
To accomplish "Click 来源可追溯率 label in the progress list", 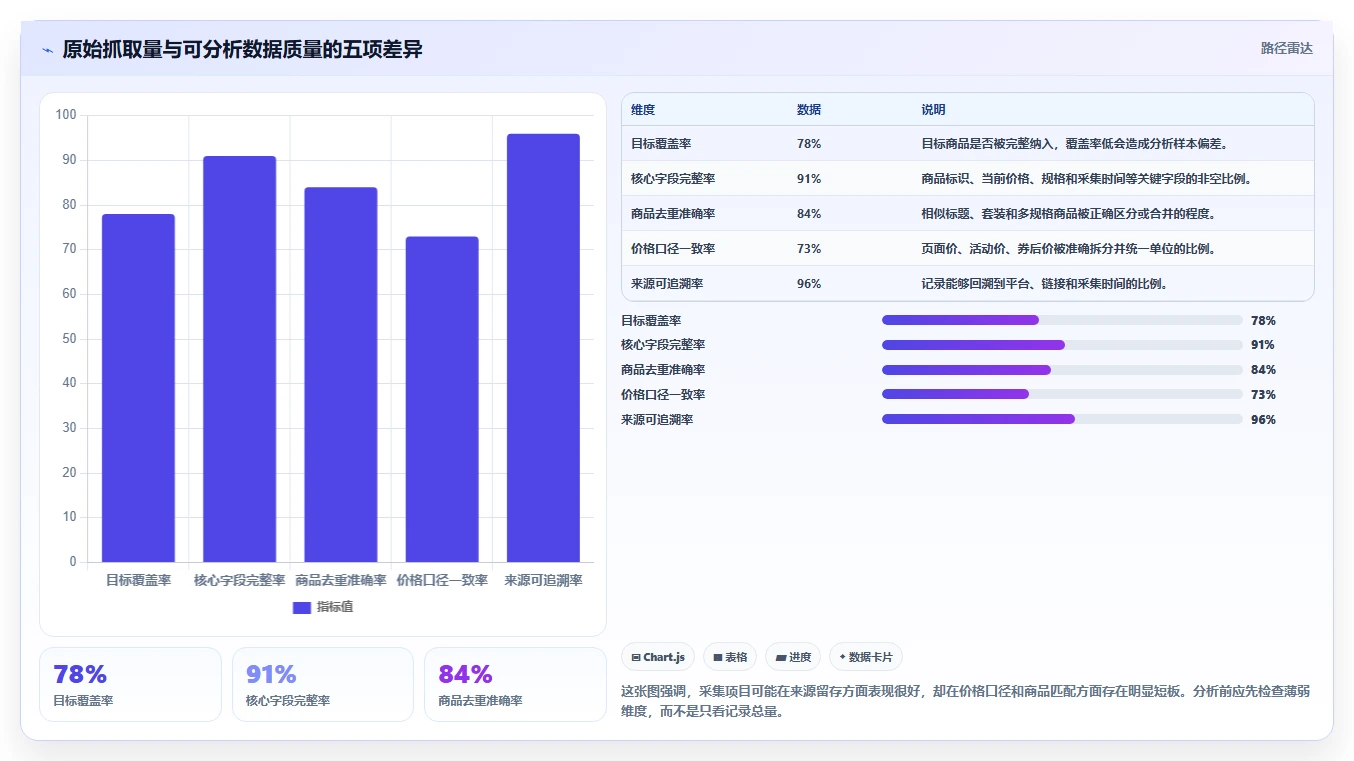I will [657, 420].
